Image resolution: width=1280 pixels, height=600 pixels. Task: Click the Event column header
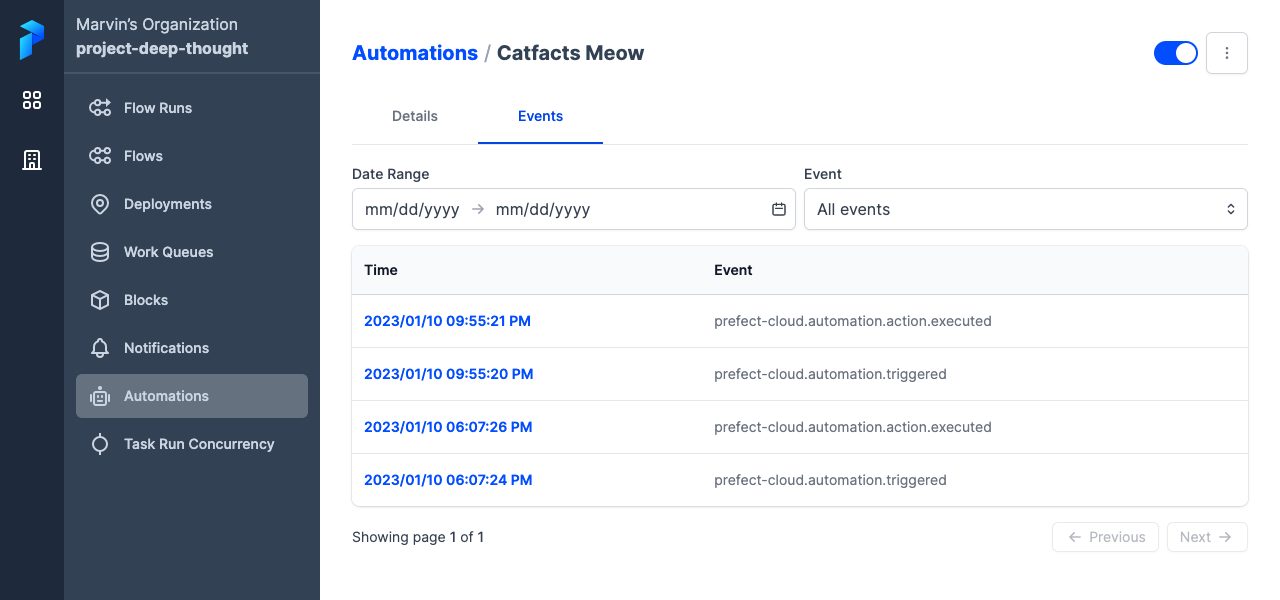point(733,270)
